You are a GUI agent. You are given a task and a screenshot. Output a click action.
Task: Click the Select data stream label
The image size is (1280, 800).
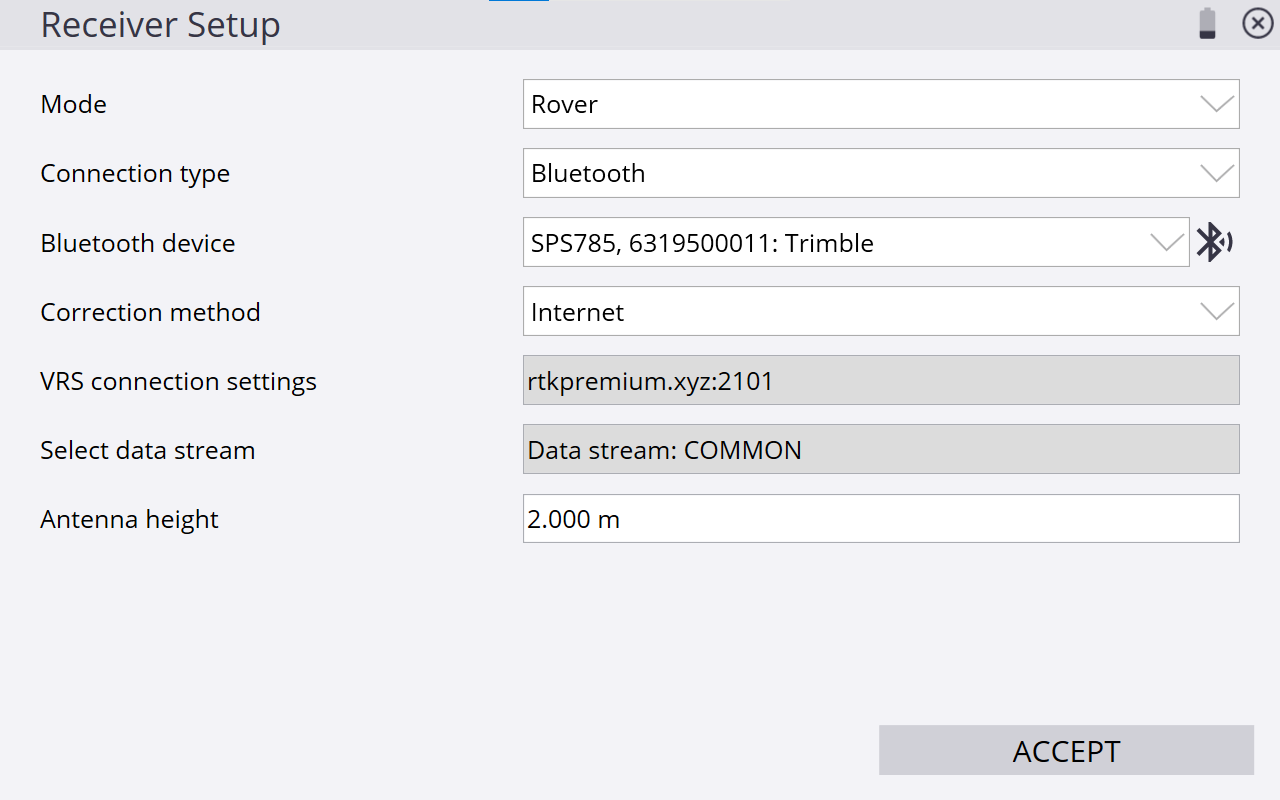[x=147, y=450]
